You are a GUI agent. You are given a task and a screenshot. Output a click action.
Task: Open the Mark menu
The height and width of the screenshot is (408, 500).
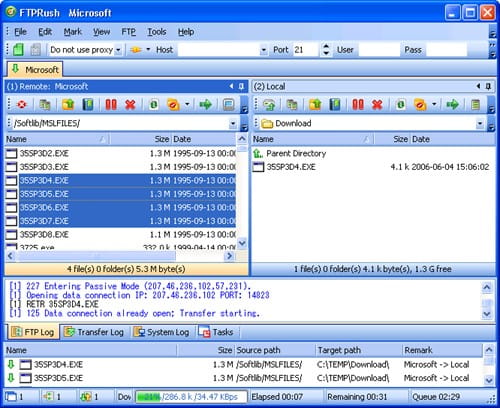73,32
